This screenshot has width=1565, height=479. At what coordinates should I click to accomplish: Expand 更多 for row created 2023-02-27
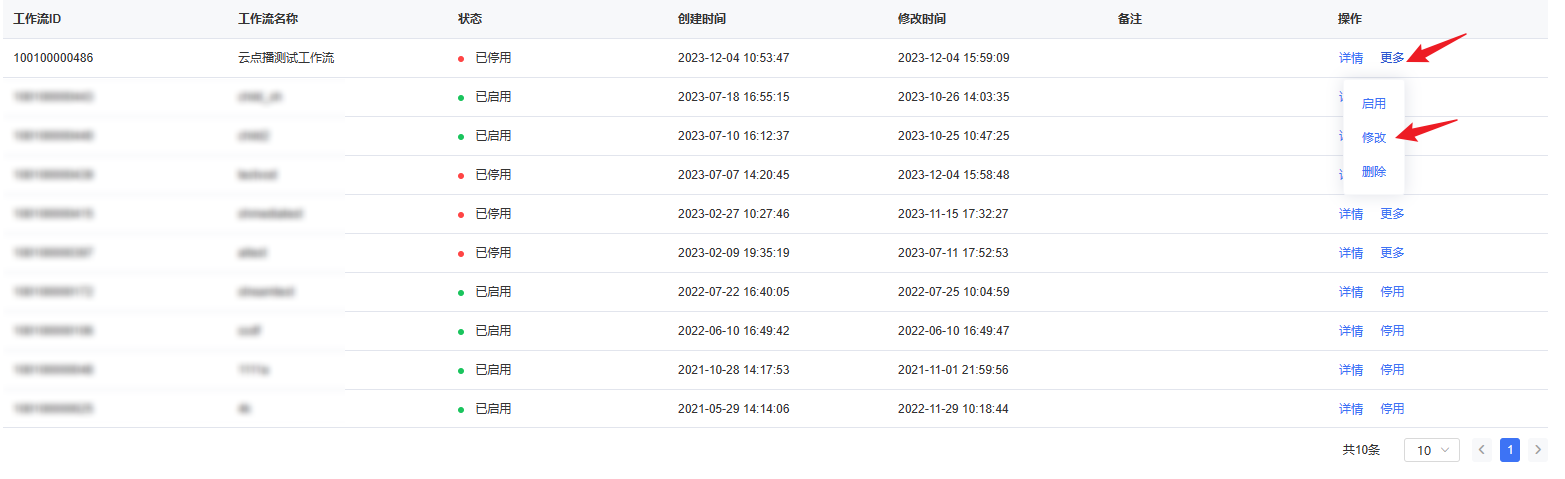[x=1392, y=214]
